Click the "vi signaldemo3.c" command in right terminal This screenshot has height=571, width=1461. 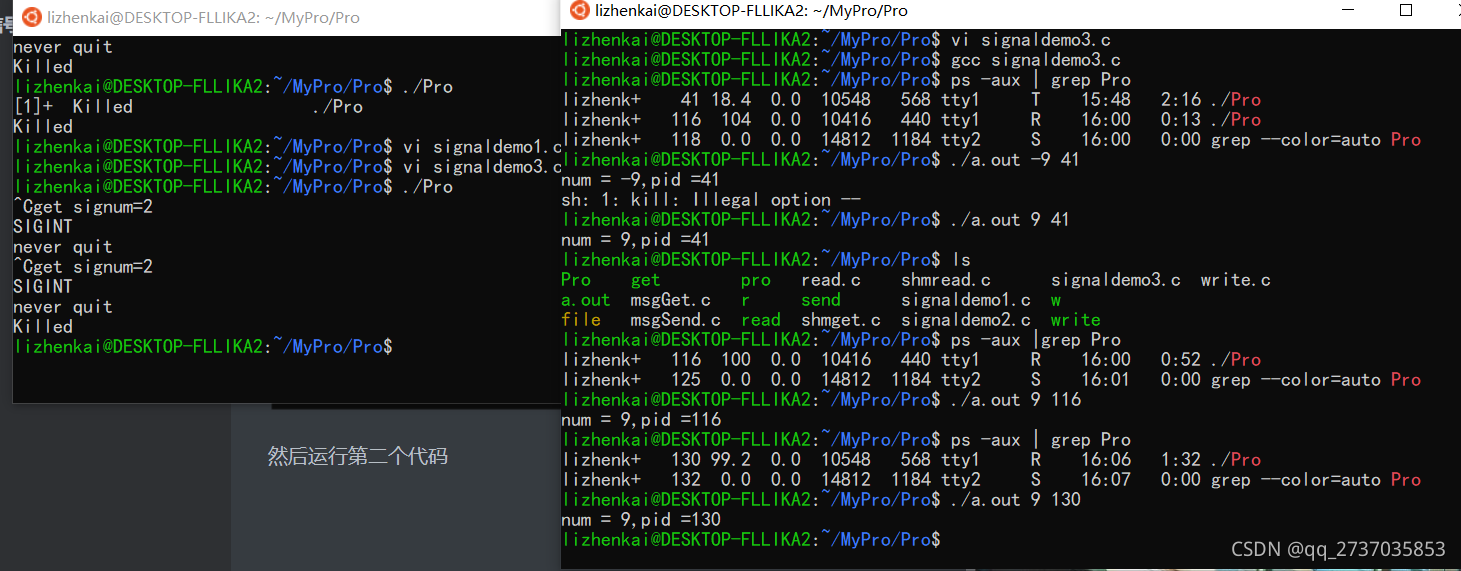1031,40
